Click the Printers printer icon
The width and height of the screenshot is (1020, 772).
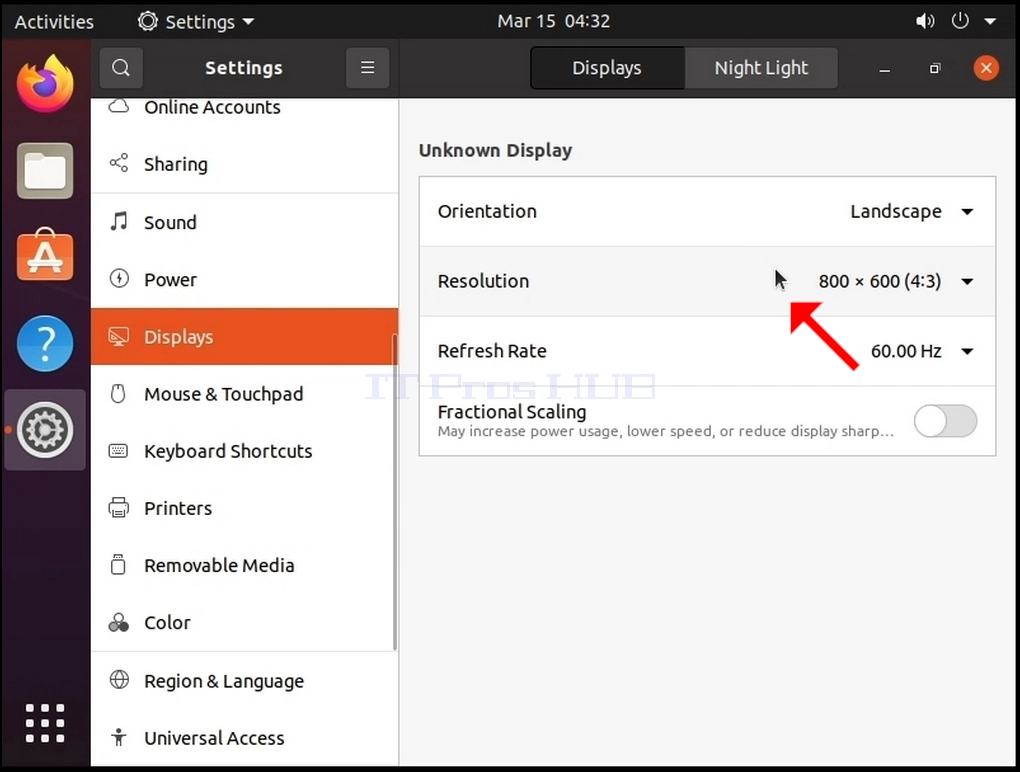point(118,507)
